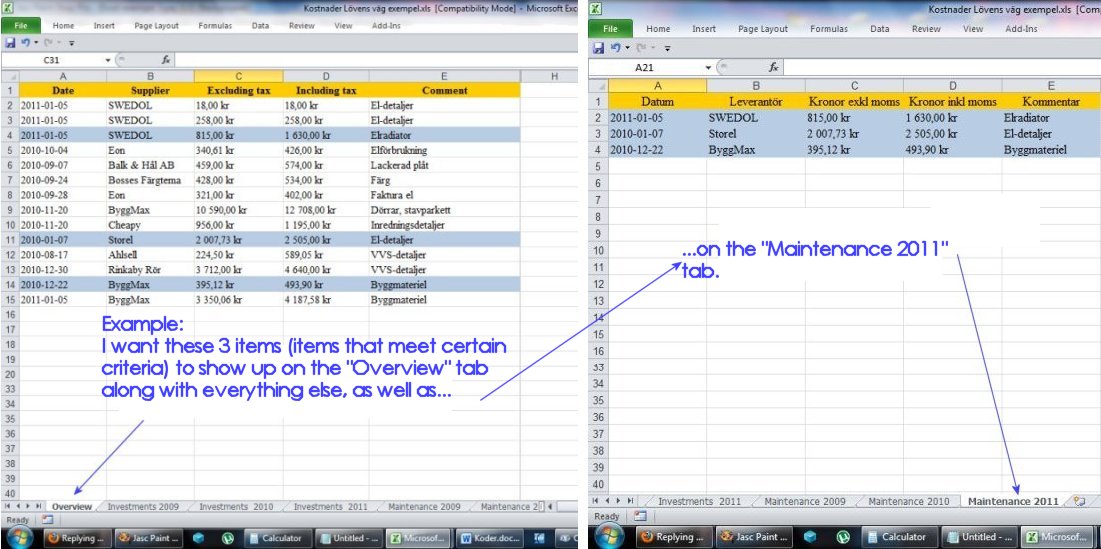
Task: Open the Formulas ribbon tab in left window
Action: click(x=217, y=26)
